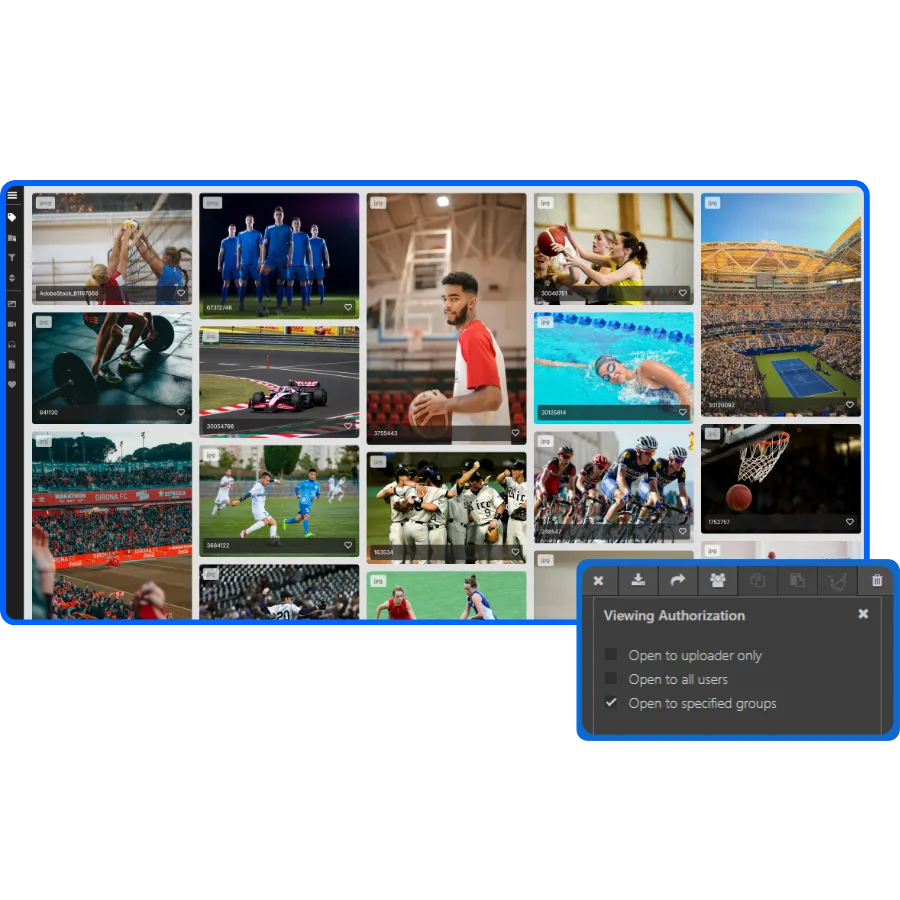Open favorites via sidebar heart icon

pyautogui.click(x=12, y=384)
